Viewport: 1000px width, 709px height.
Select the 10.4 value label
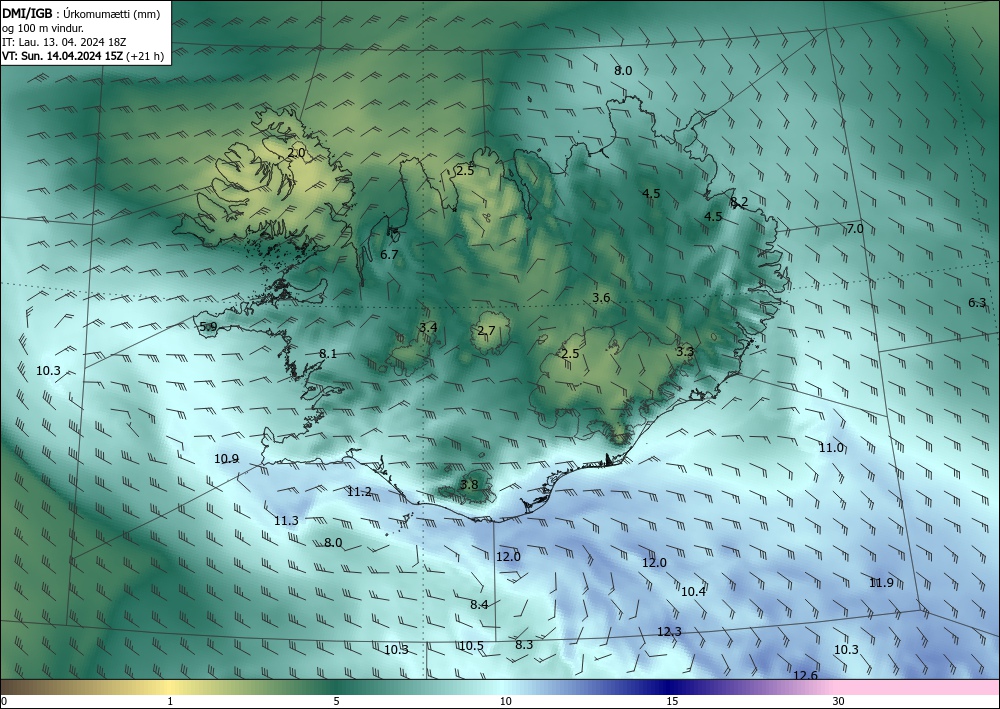693,592
